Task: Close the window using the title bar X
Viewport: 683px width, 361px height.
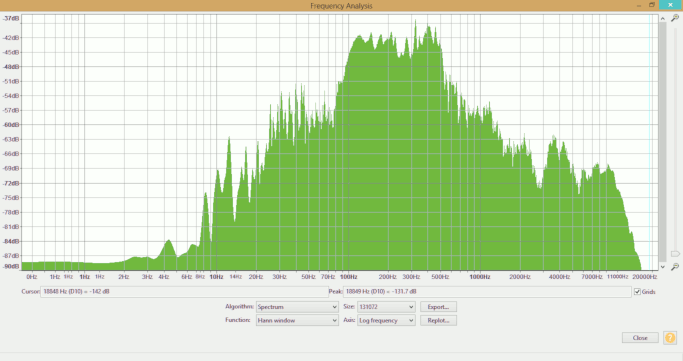Action: (670, 5)
